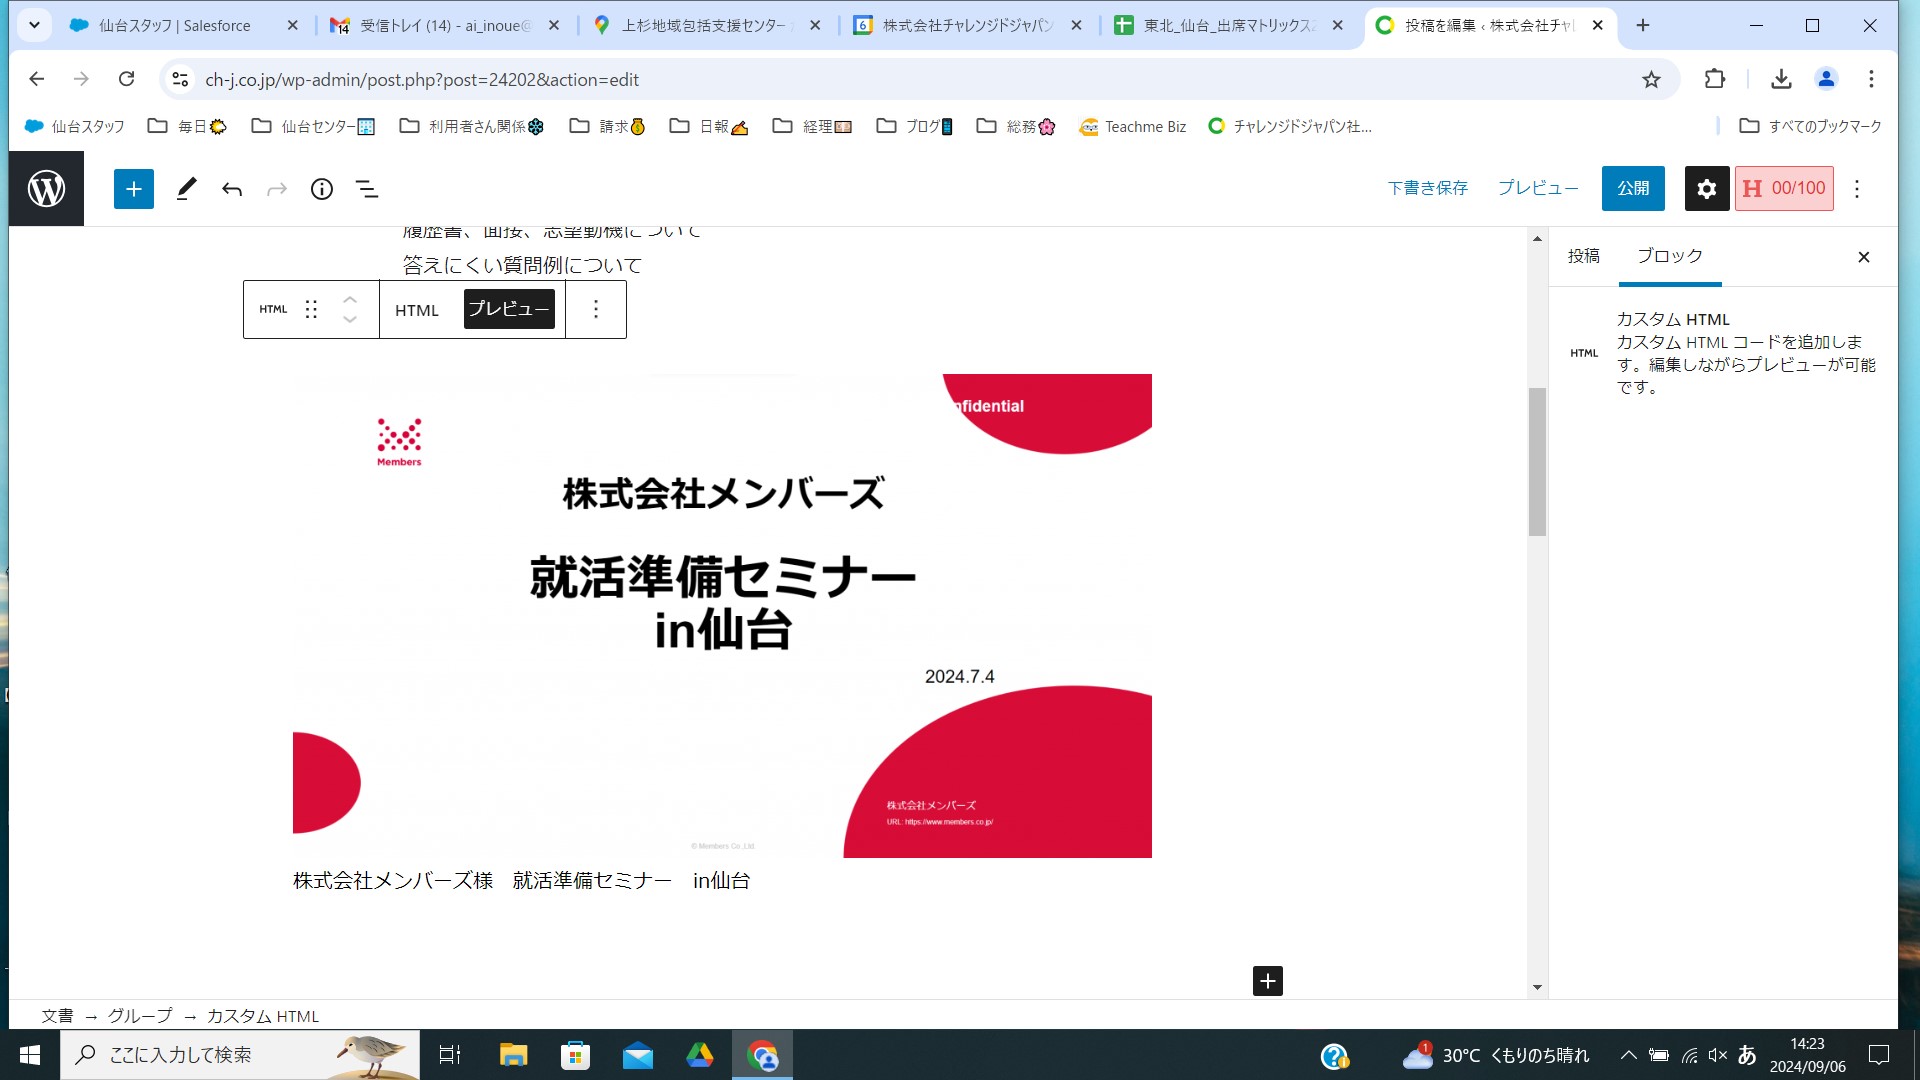Open the Chrome profile avatar

pos(1826,79)
